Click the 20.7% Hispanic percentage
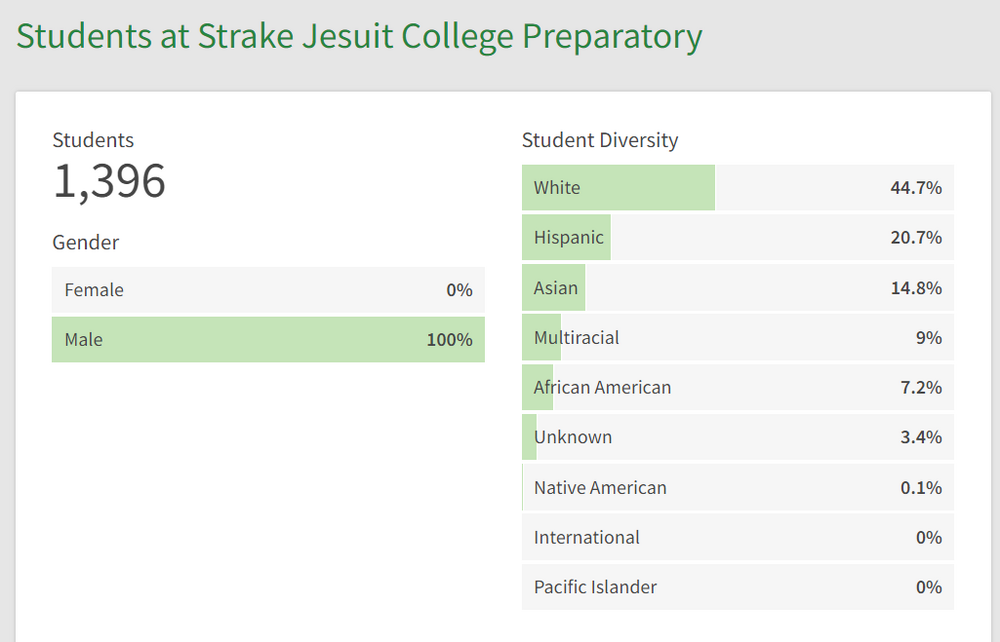 click(x=916, y=238)
